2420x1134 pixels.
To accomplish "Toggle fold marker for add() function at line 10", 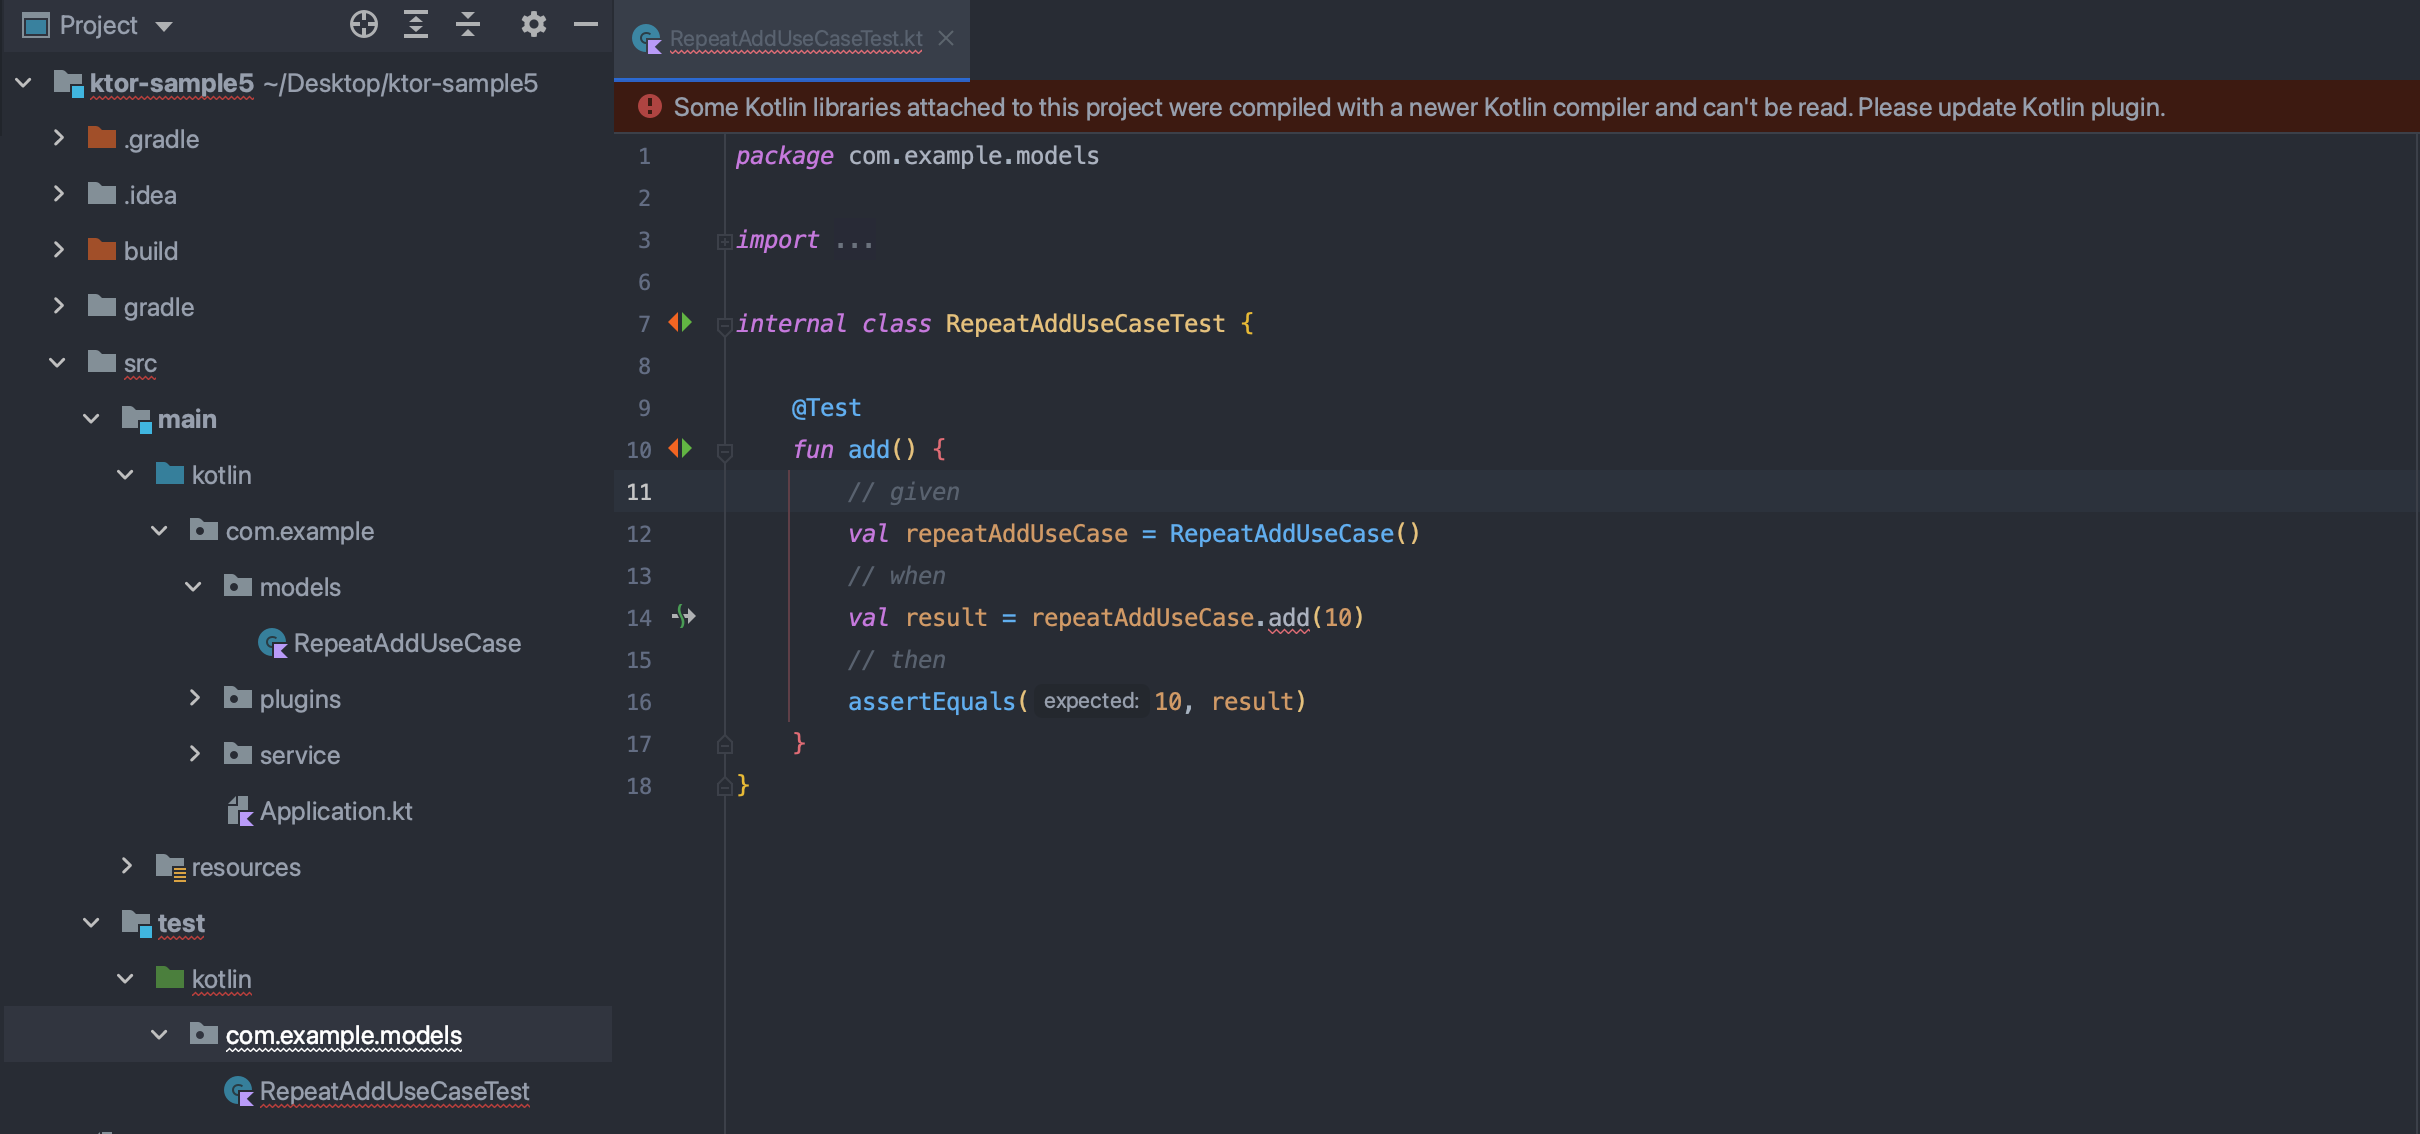I will click(725, 451).
